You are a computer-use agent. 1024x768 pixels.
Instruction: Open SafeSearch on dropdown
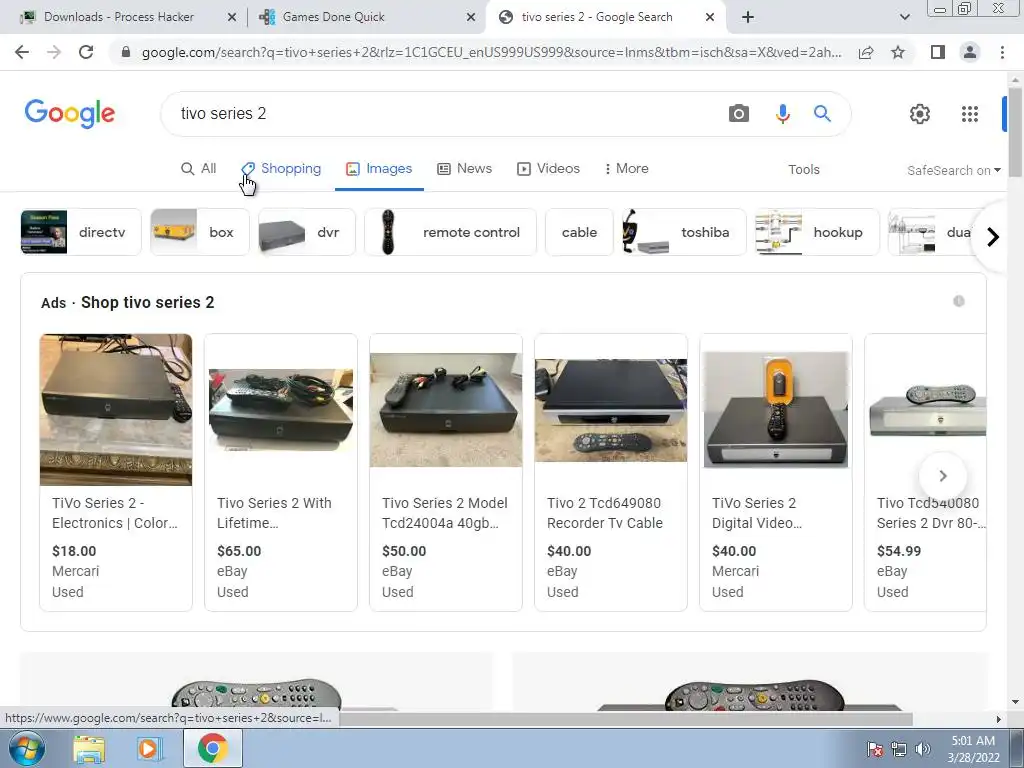(953, 170)
